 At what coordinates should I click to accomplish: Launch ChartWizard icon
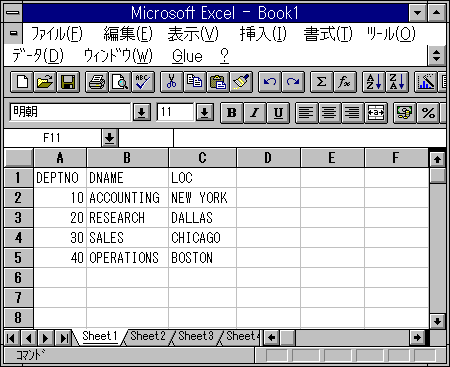pos(425,82)
